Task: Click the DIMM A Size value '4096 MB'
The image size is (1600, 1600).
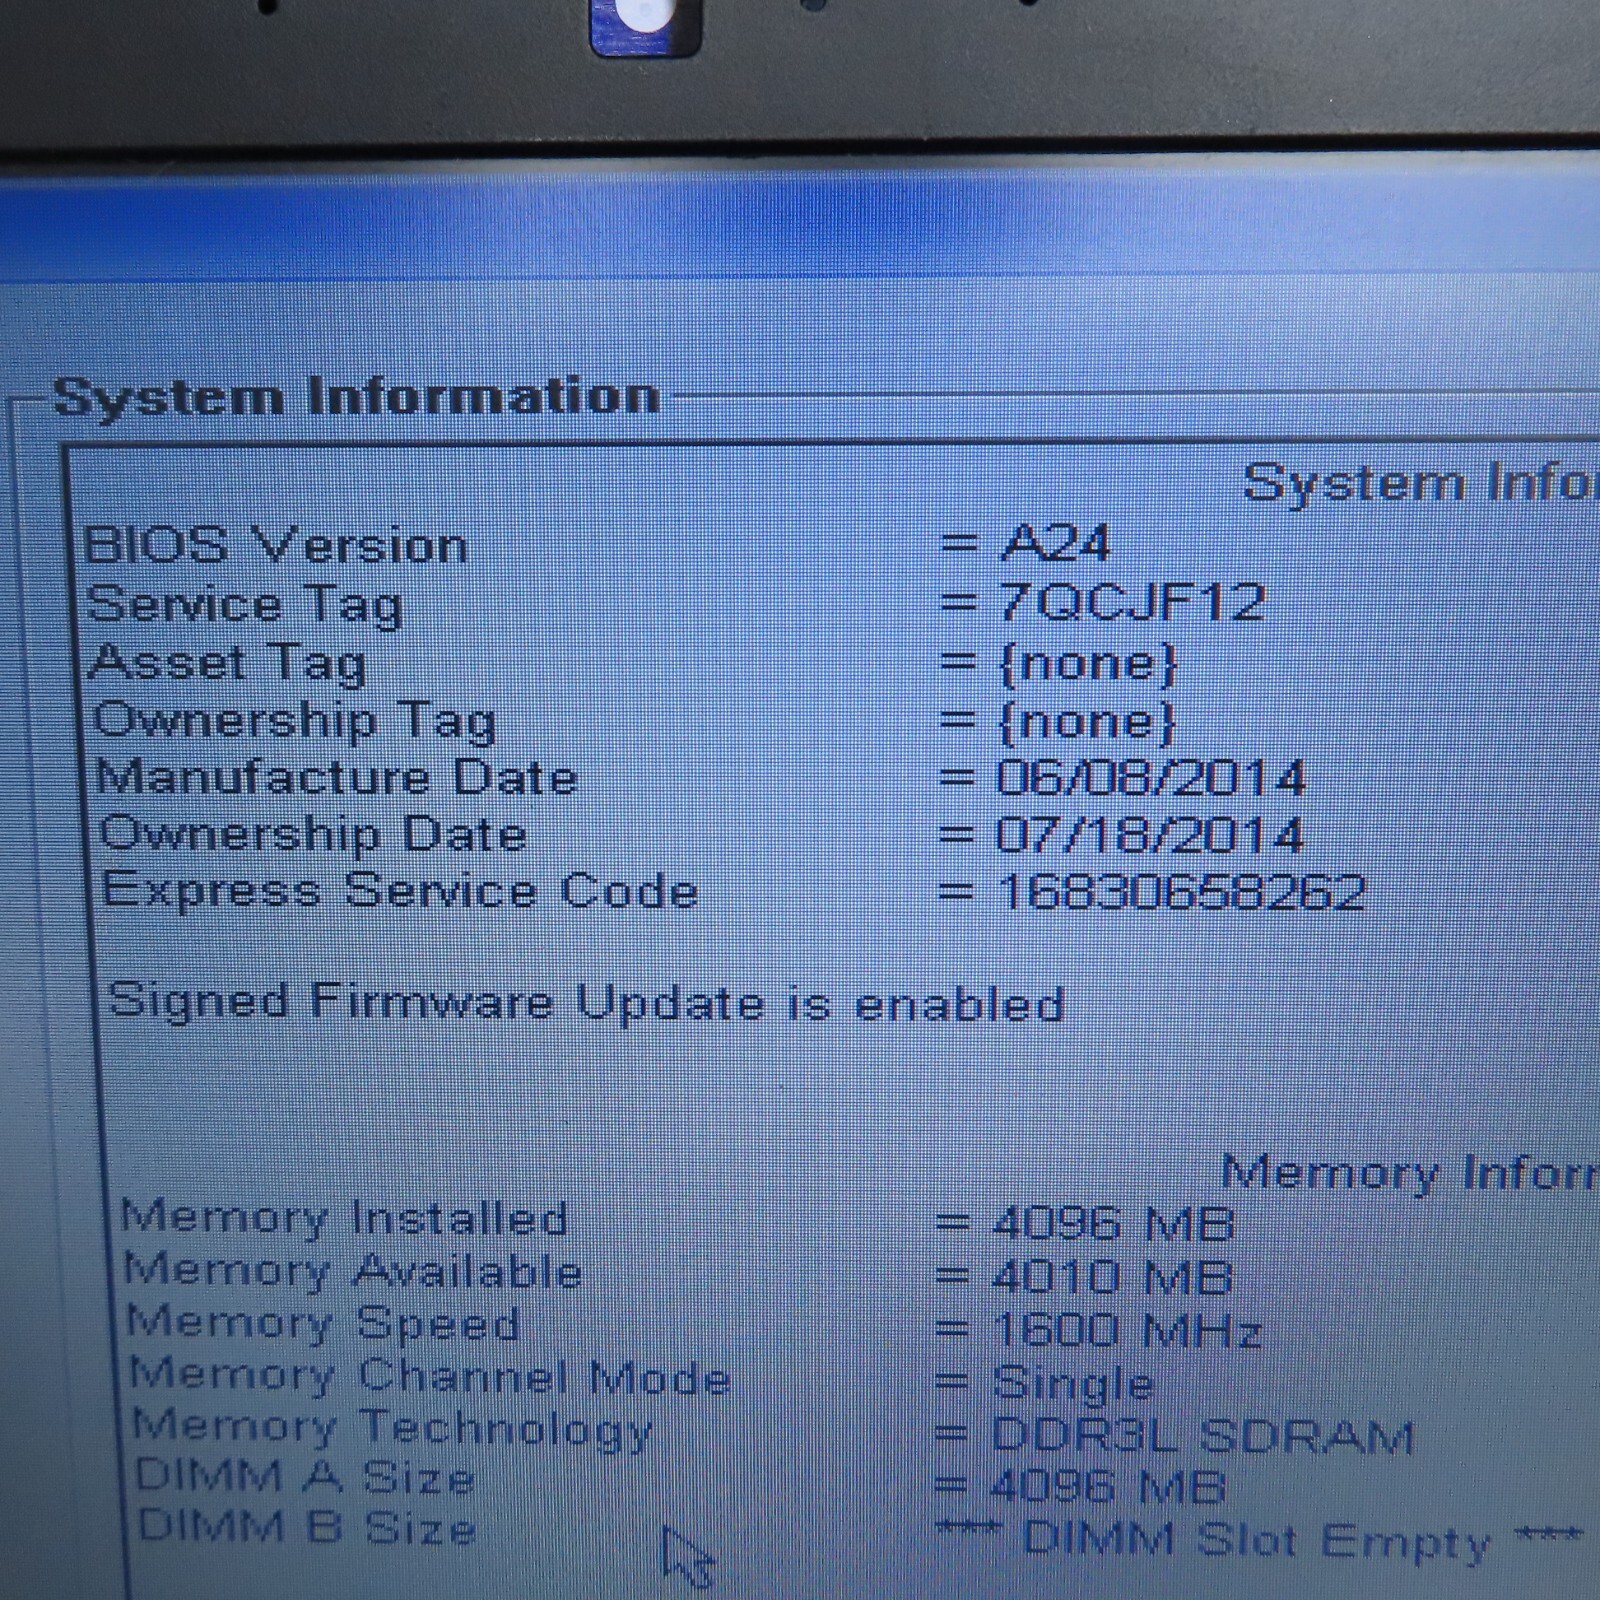Action: click(x=1108, y=1487)
